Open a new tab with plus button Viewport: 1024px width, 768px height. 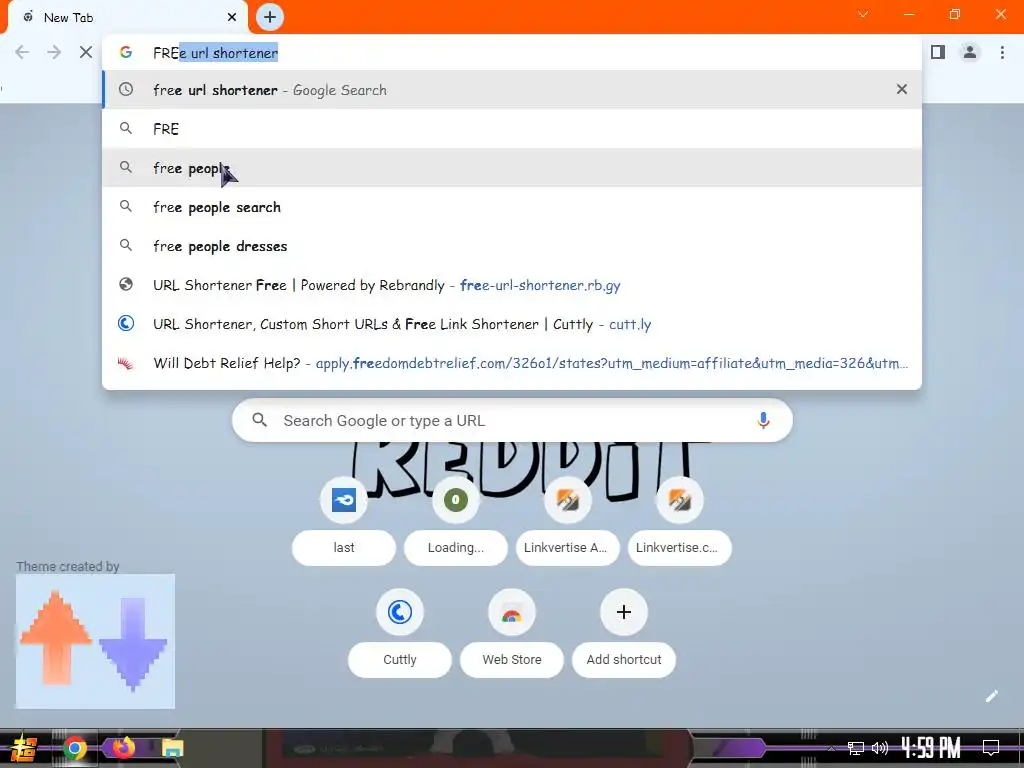tap(270, 17)
